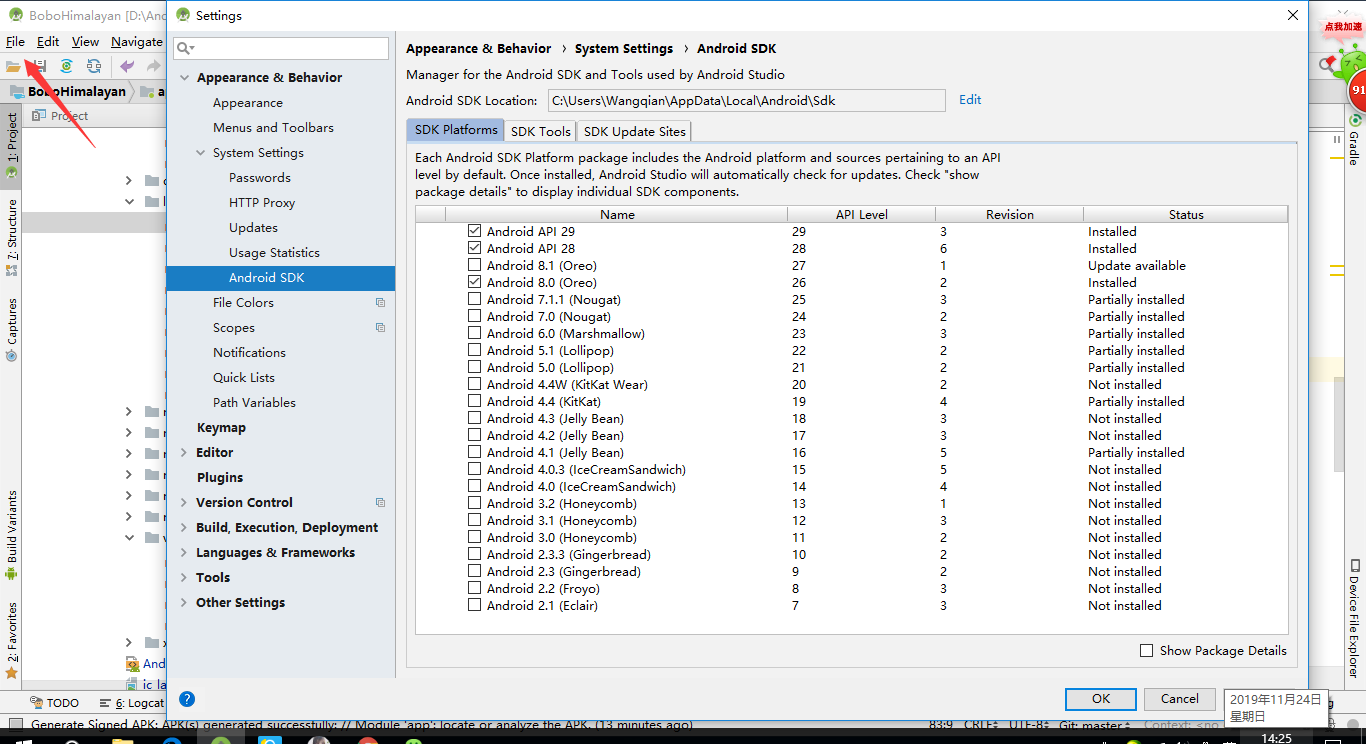
Task: Check the Android 2.1 (Eclair) checkbox
Action: [474, 605]
